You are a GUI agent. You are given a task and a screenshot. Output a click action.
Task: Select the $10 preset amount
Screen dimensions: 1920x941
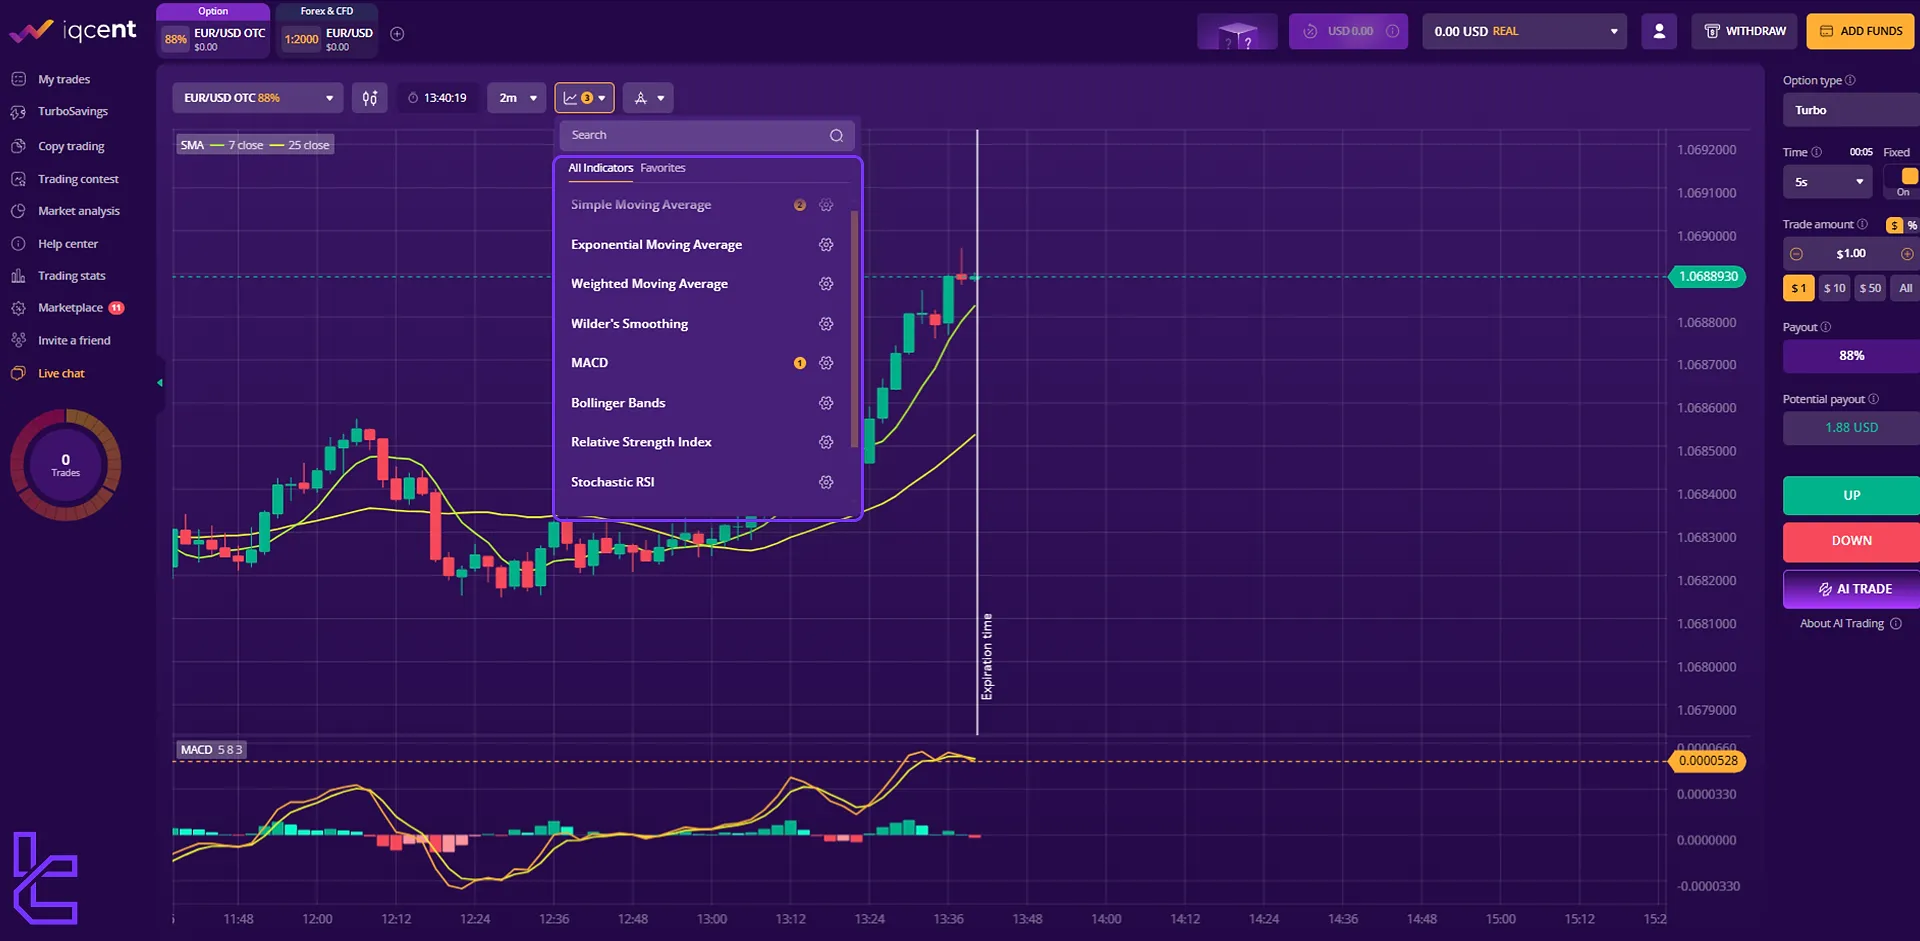[x=1834, y=288]
